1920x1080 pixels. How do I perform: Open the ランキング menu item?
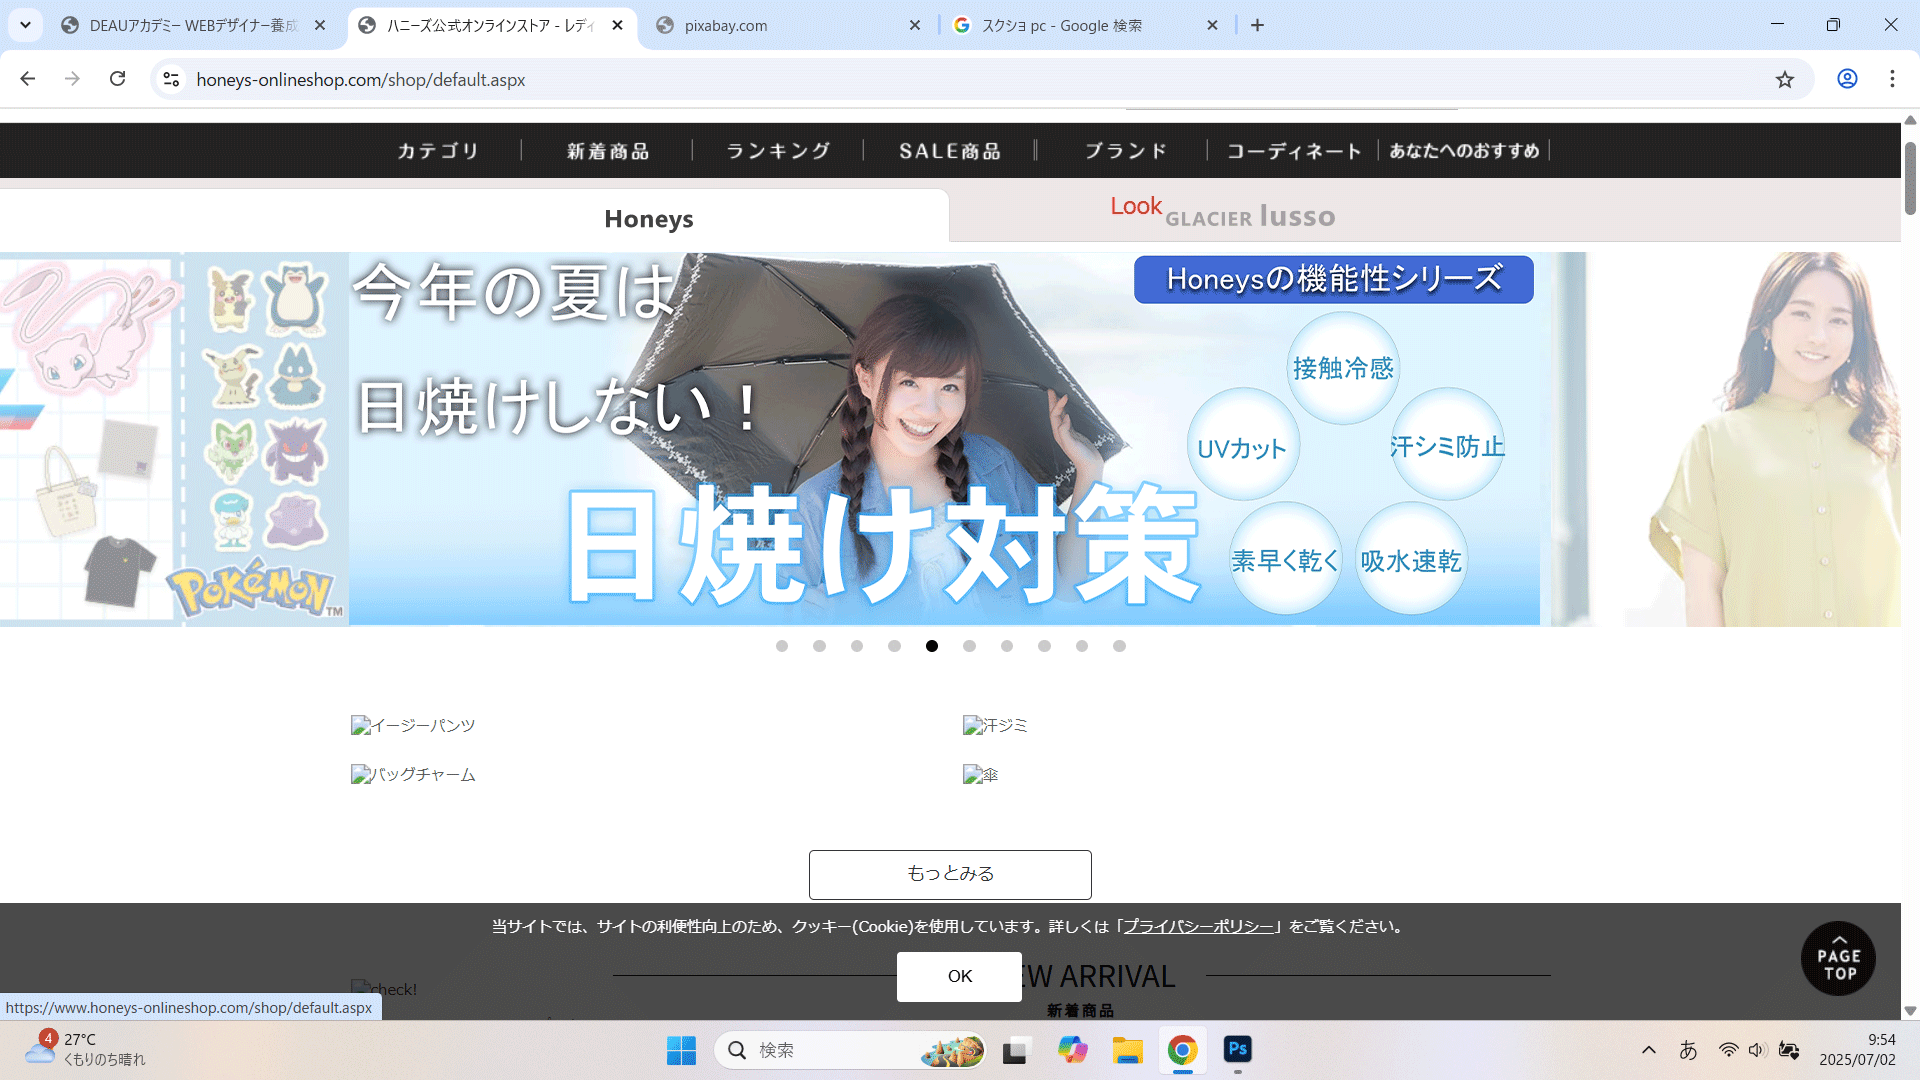coord(778,151)
